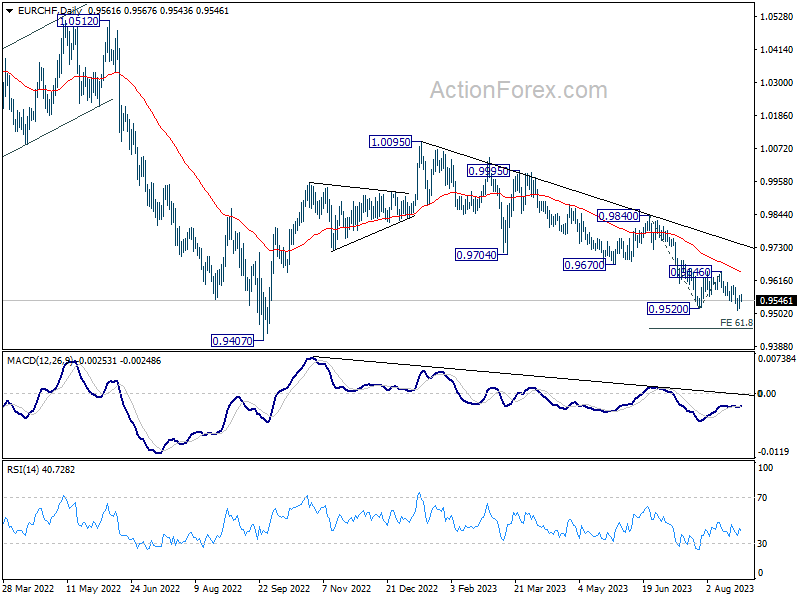Click the 11 May 2022 date label
Image resolution: width=800 pixels, height=600 pixels.
point(93,588)
